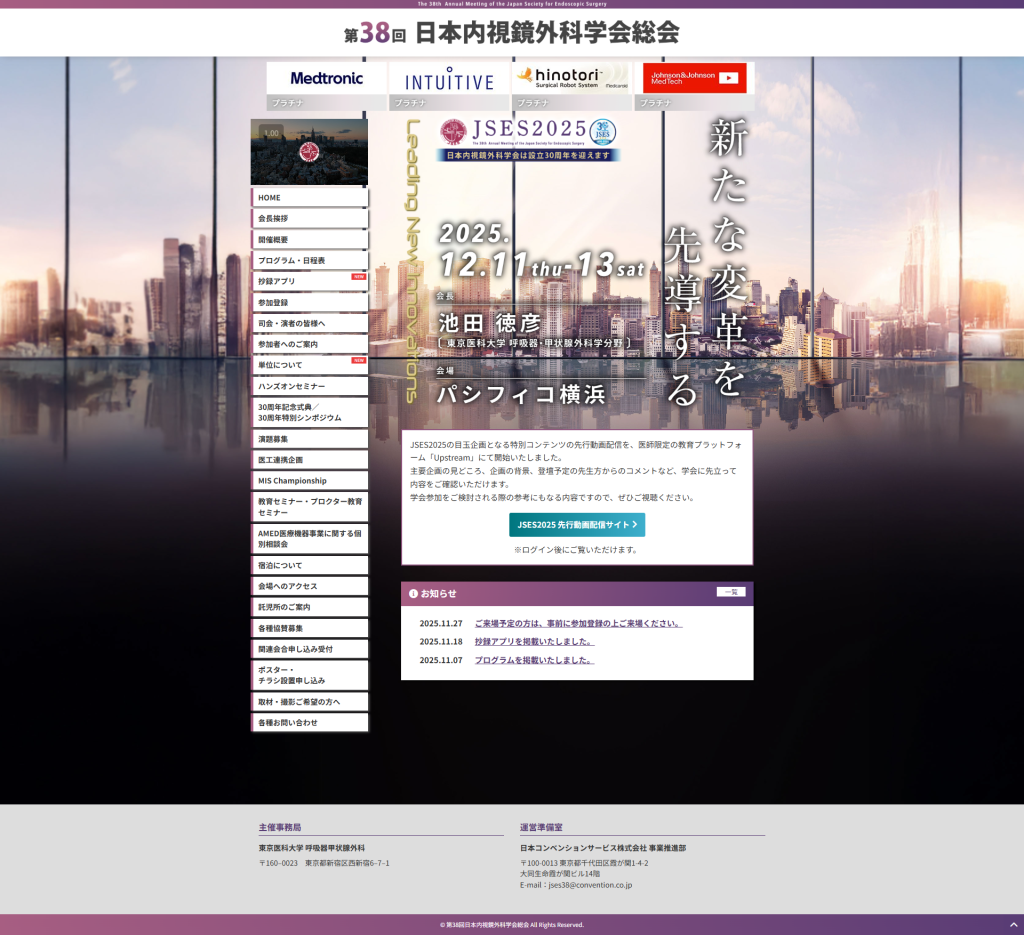Navigate to 会場へのアクセス page
Image resolution: width=1024 pixels, height=935 pixels.
click(x=309, y=586)
